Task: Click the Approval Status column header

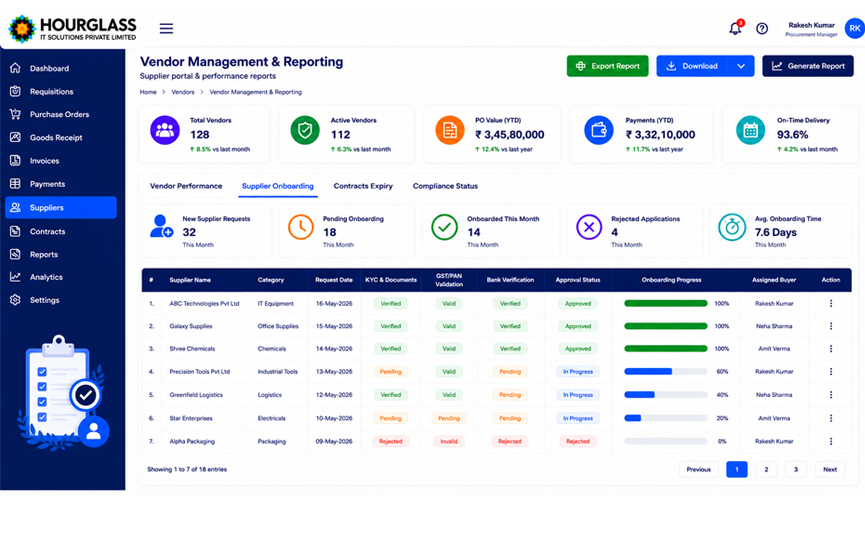Action: (578, 280)
